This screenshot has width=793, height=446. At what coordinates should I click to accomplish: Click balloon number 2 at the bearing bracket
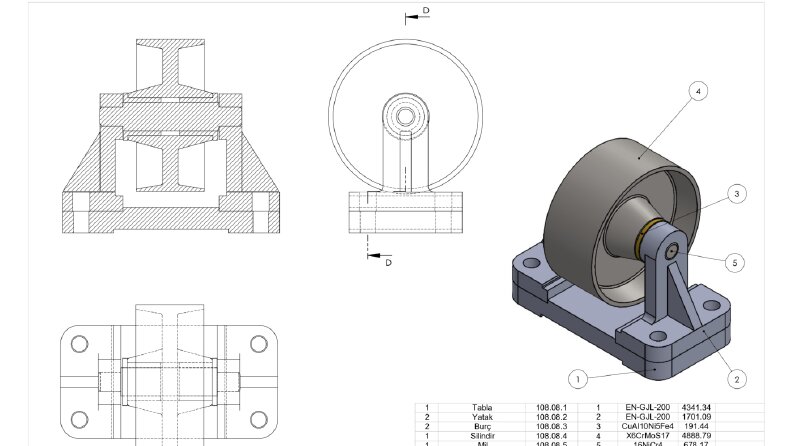[736, 379]
